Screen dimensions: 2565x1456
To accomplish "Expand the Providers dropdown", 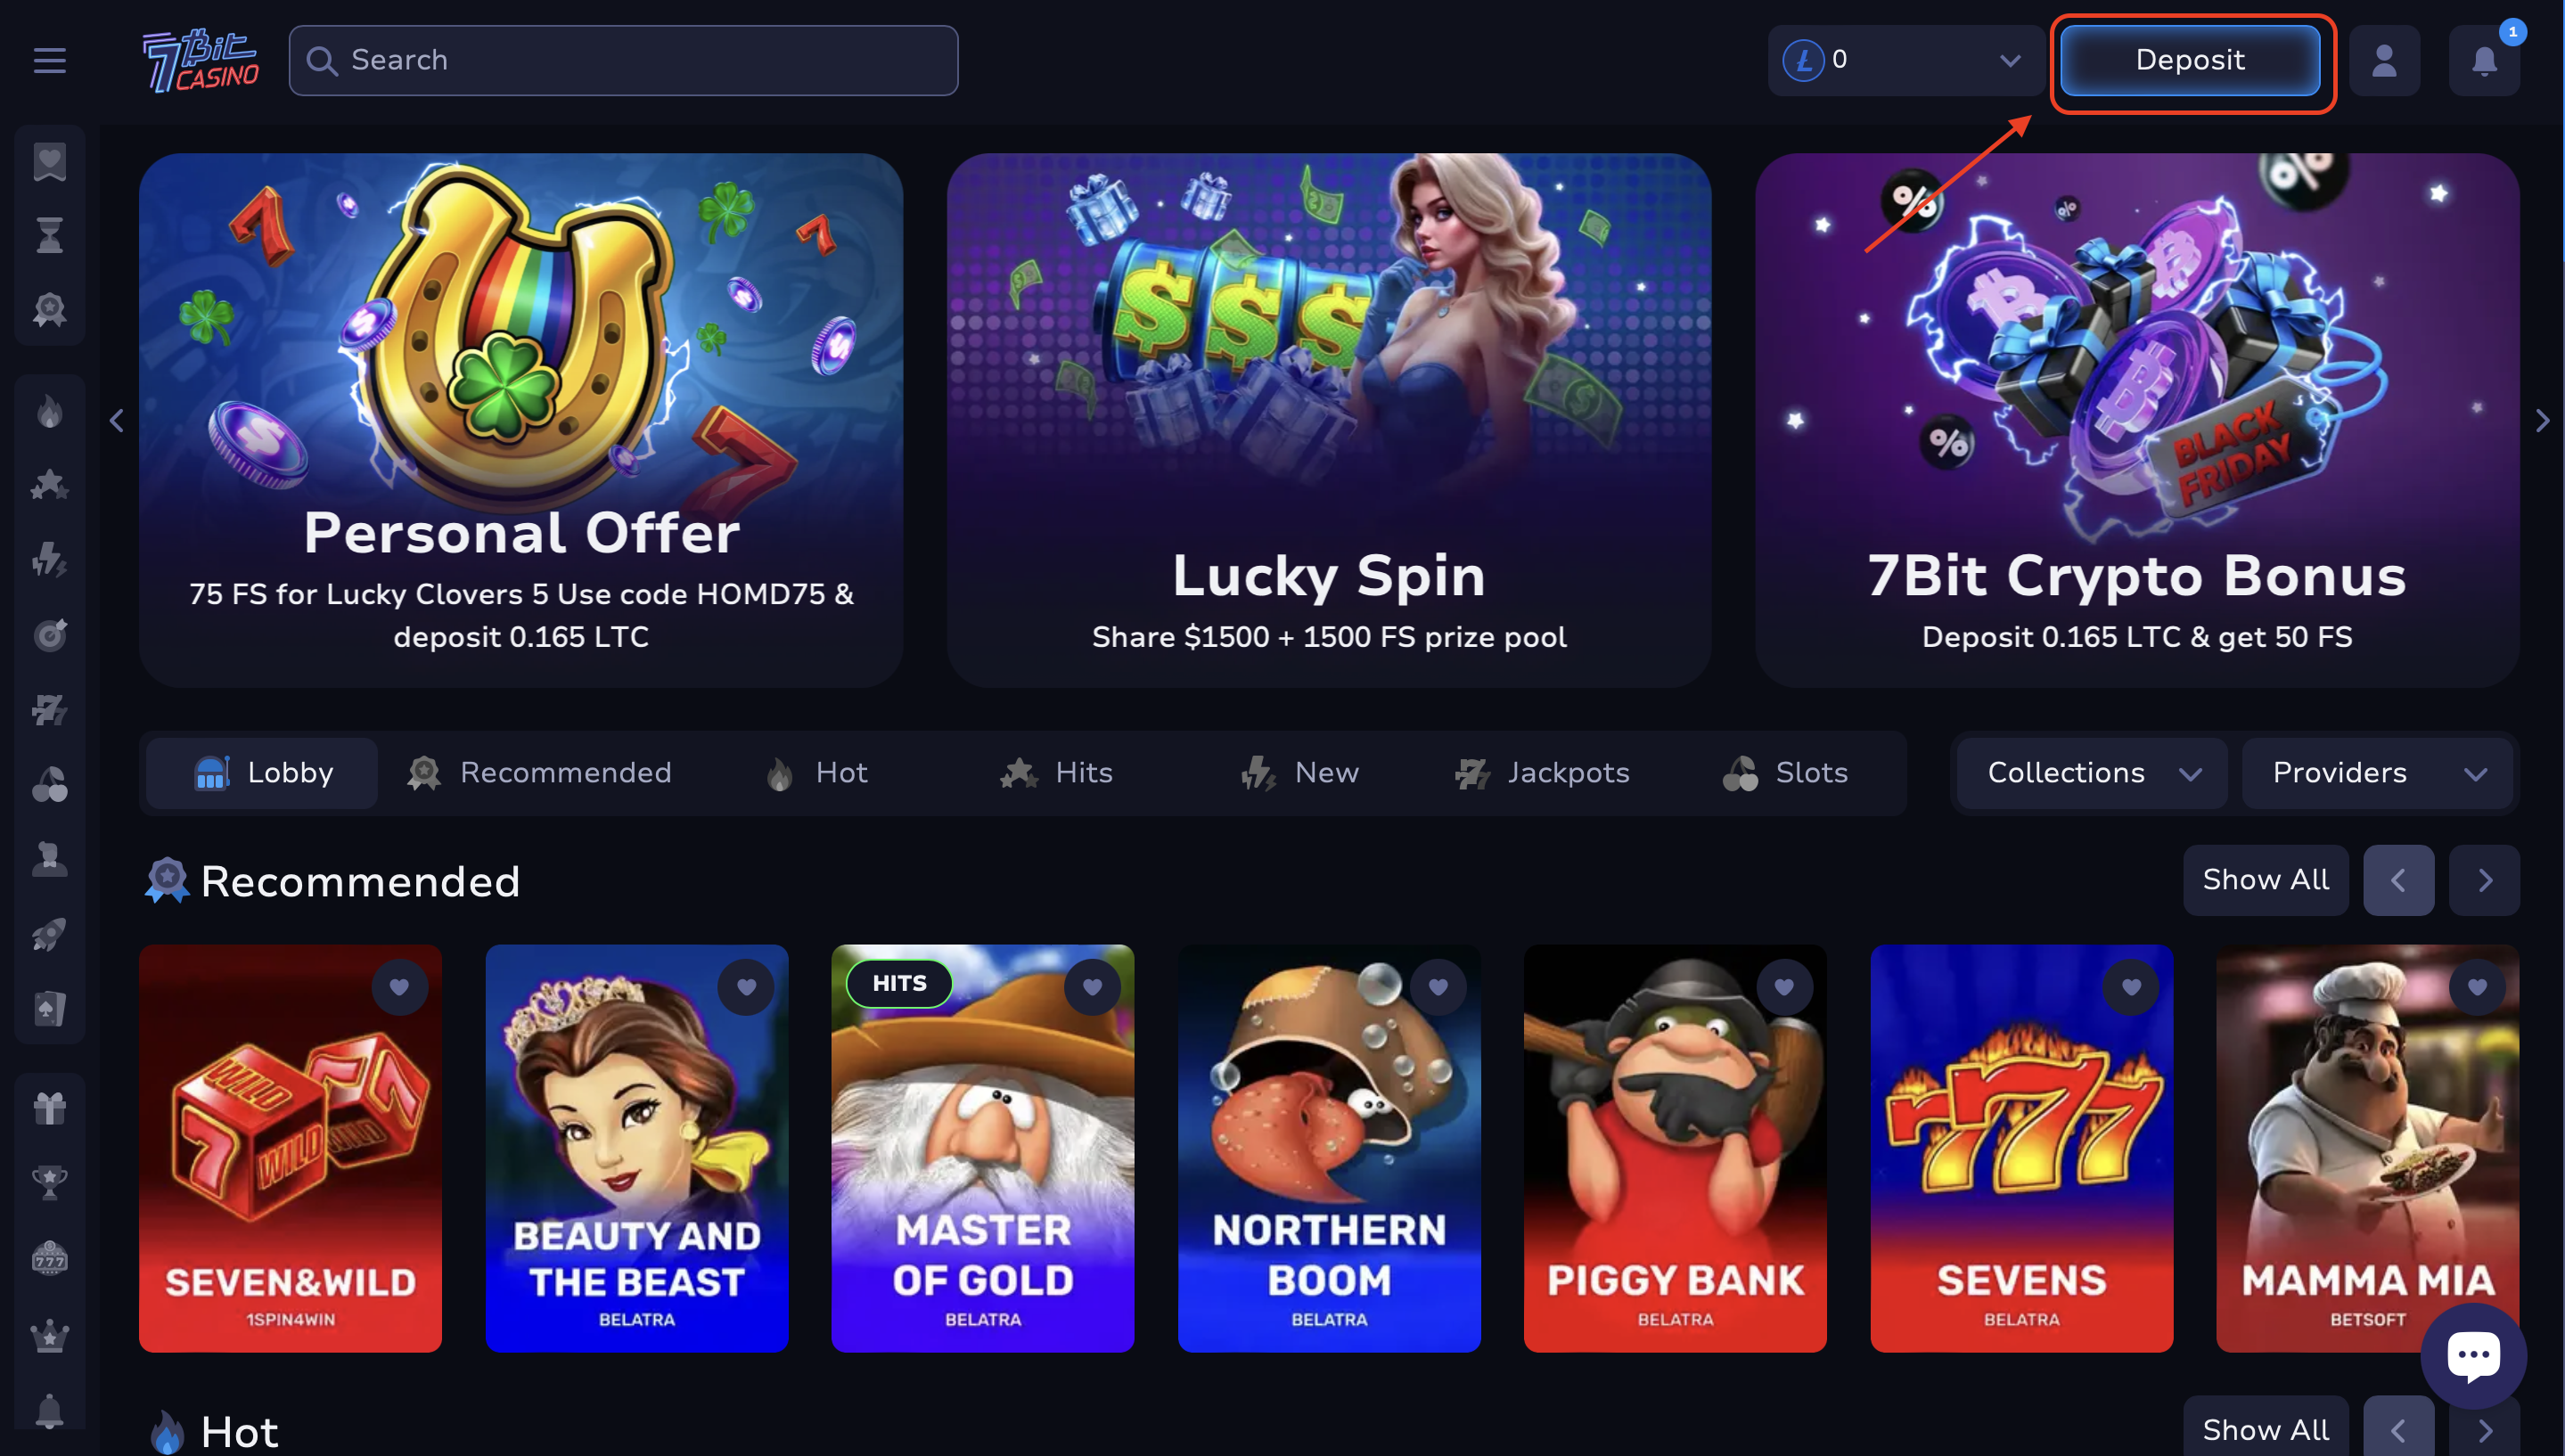I will coord(2377,773).
